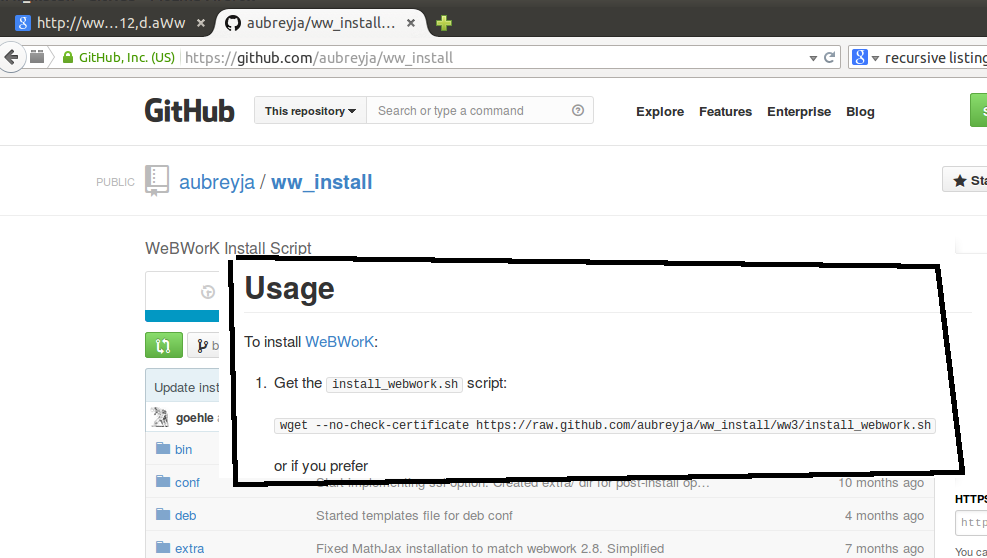Focus the address bar showing github.com/aubreyja/ww_install
The image size is (987, 558).
(x=491, y=57)
